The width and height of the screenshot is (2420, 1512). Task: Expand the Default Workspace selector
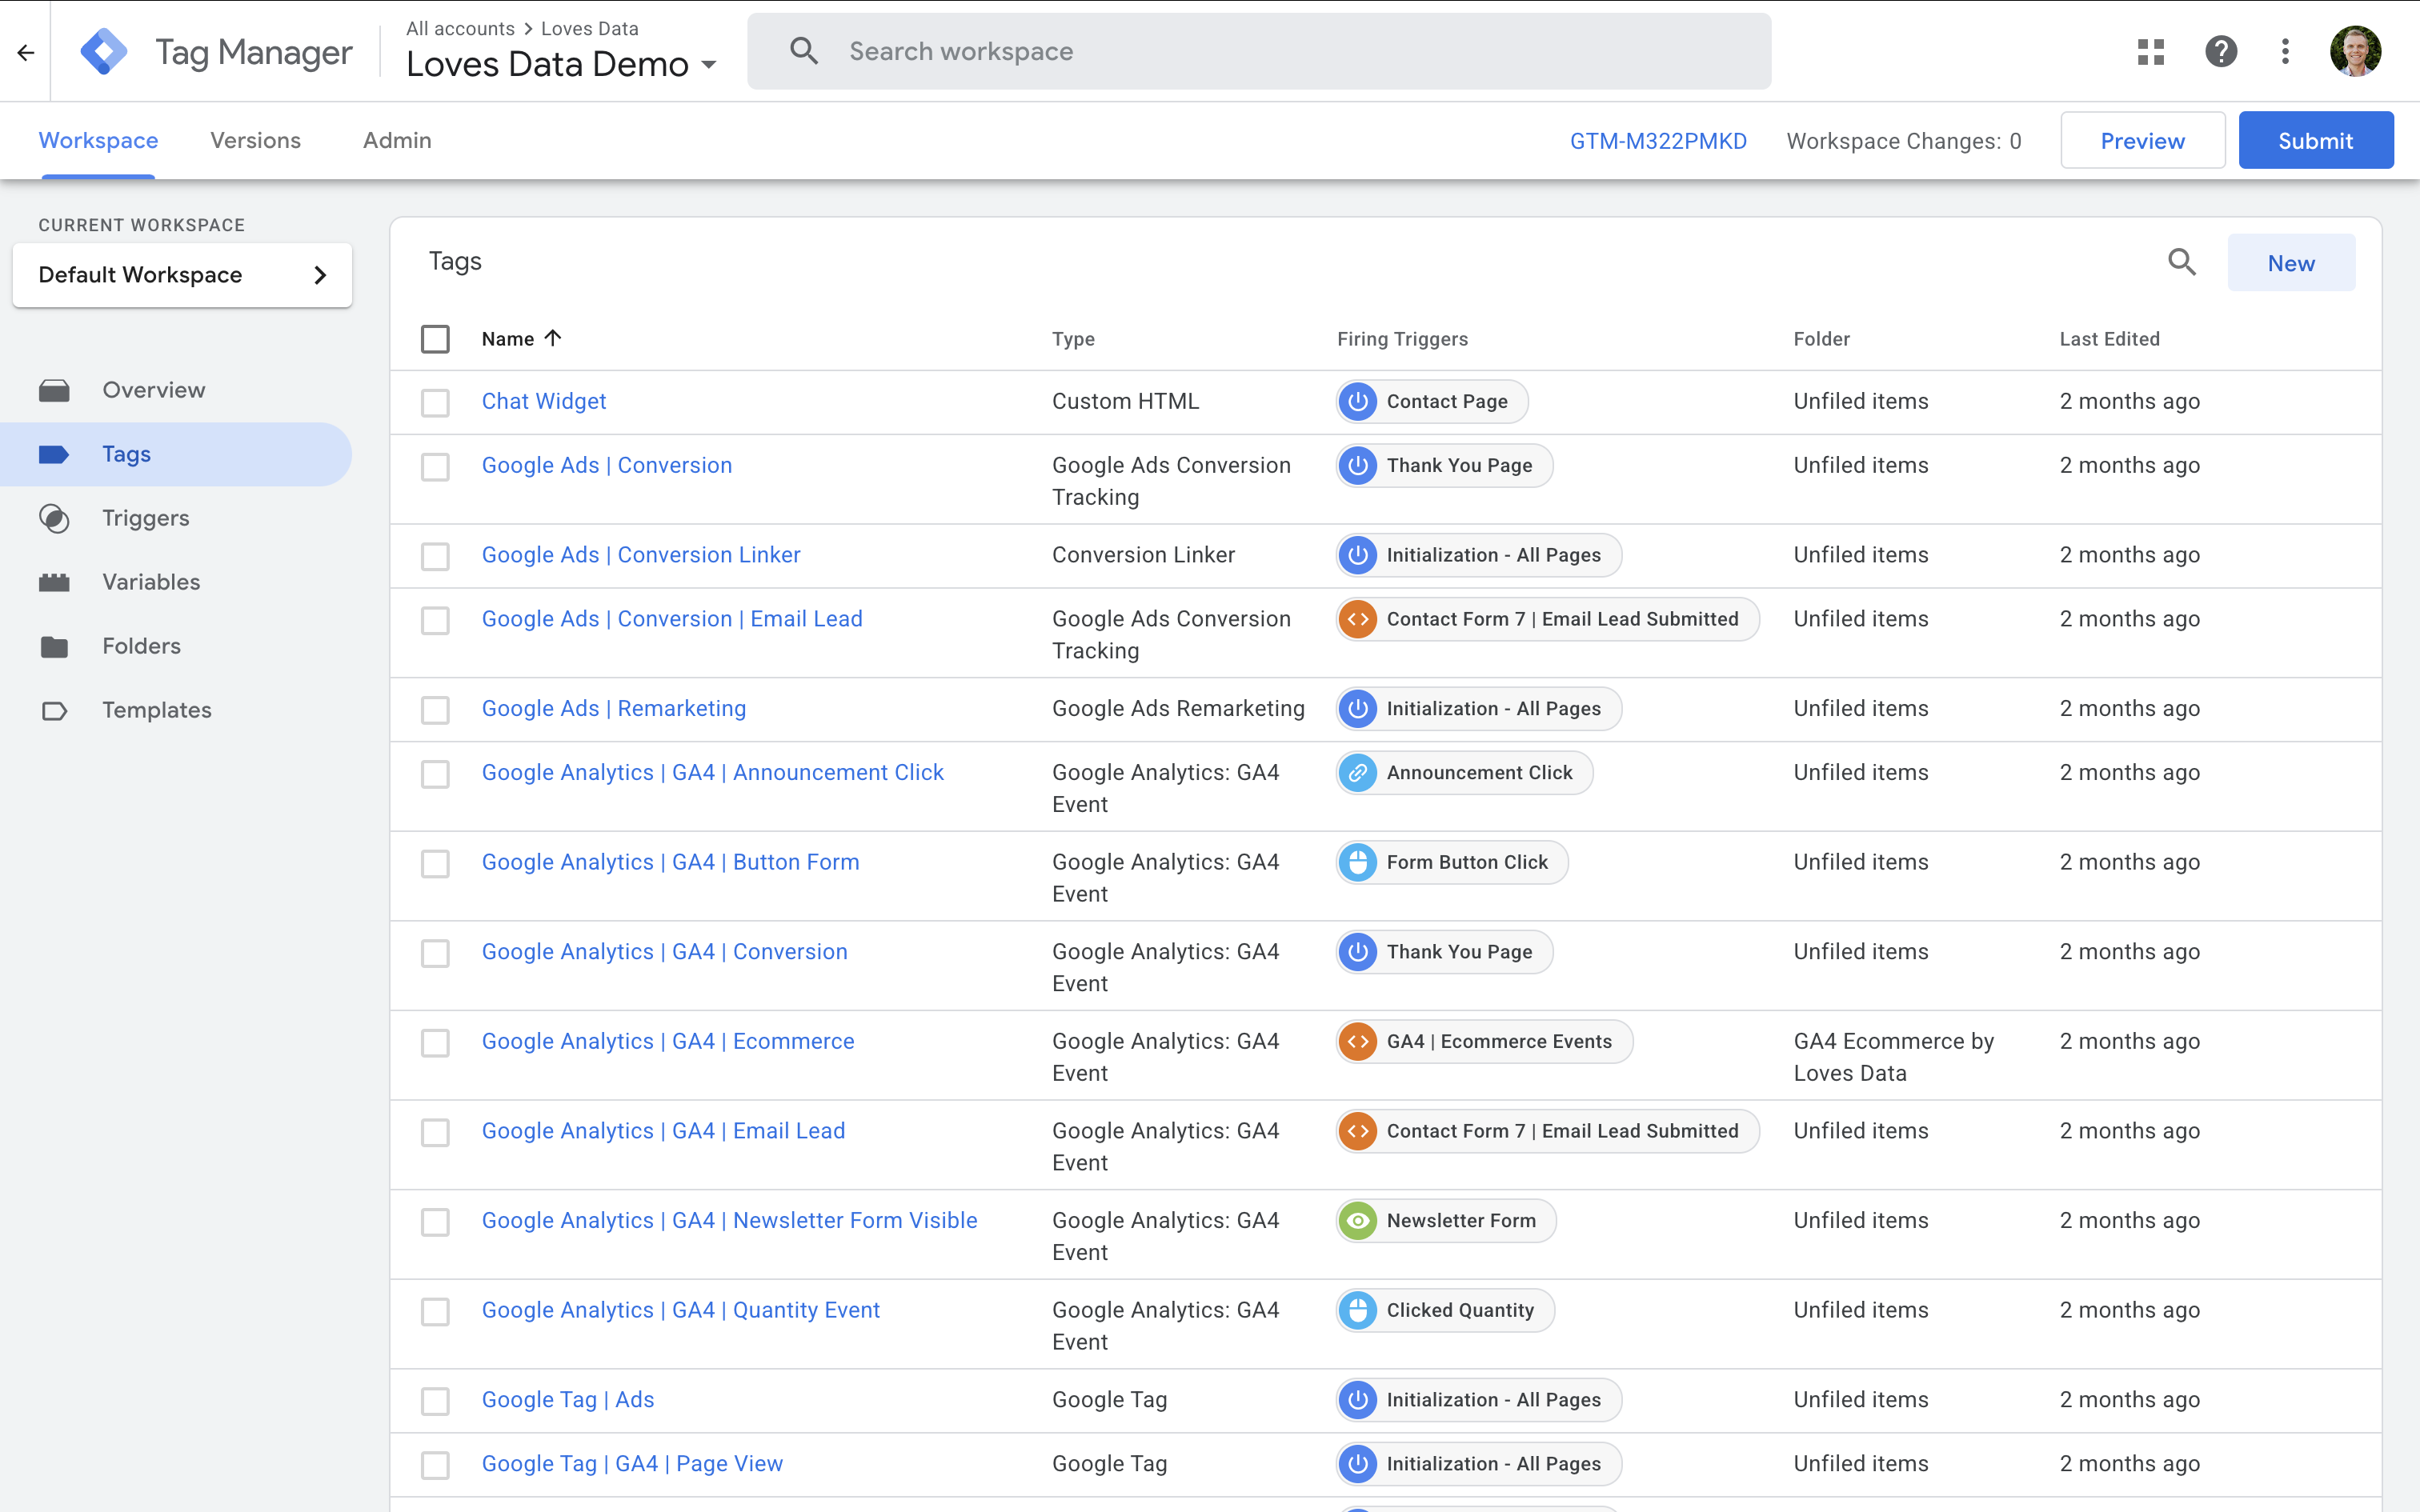point(182,275)
